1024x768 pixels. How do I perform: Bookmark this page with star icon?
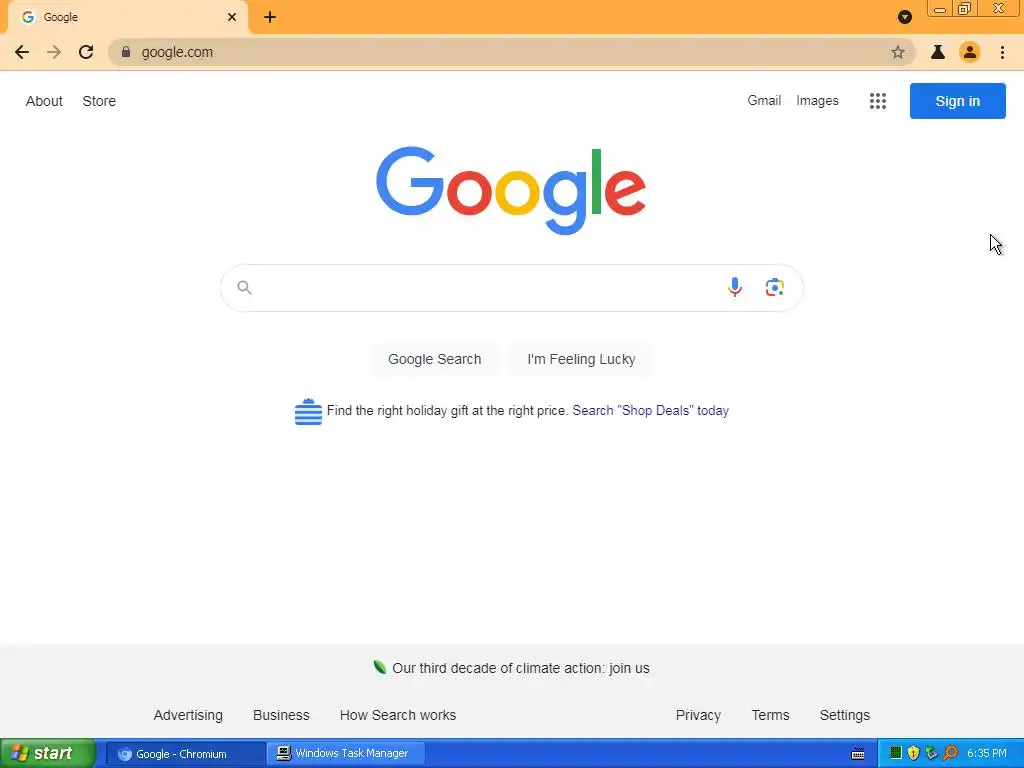[x=898, y=52]
